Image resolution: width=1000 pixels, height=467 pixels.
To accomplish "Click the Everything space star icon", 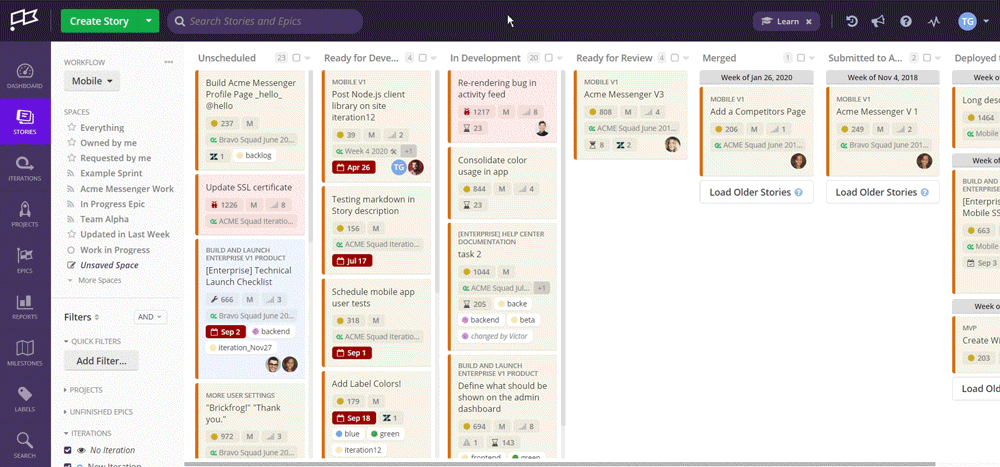I will pyautogui.click(x=71, y=127).
